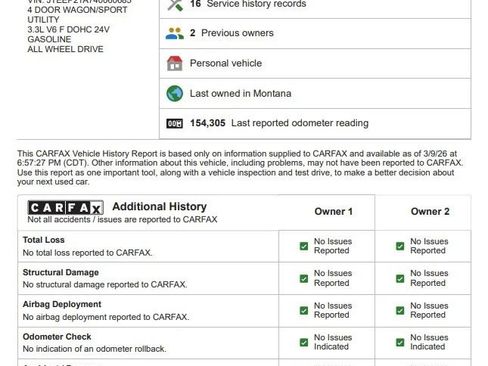Click the odometer reading icon
This screenshot has width=488, height=366.
point(175,123)
